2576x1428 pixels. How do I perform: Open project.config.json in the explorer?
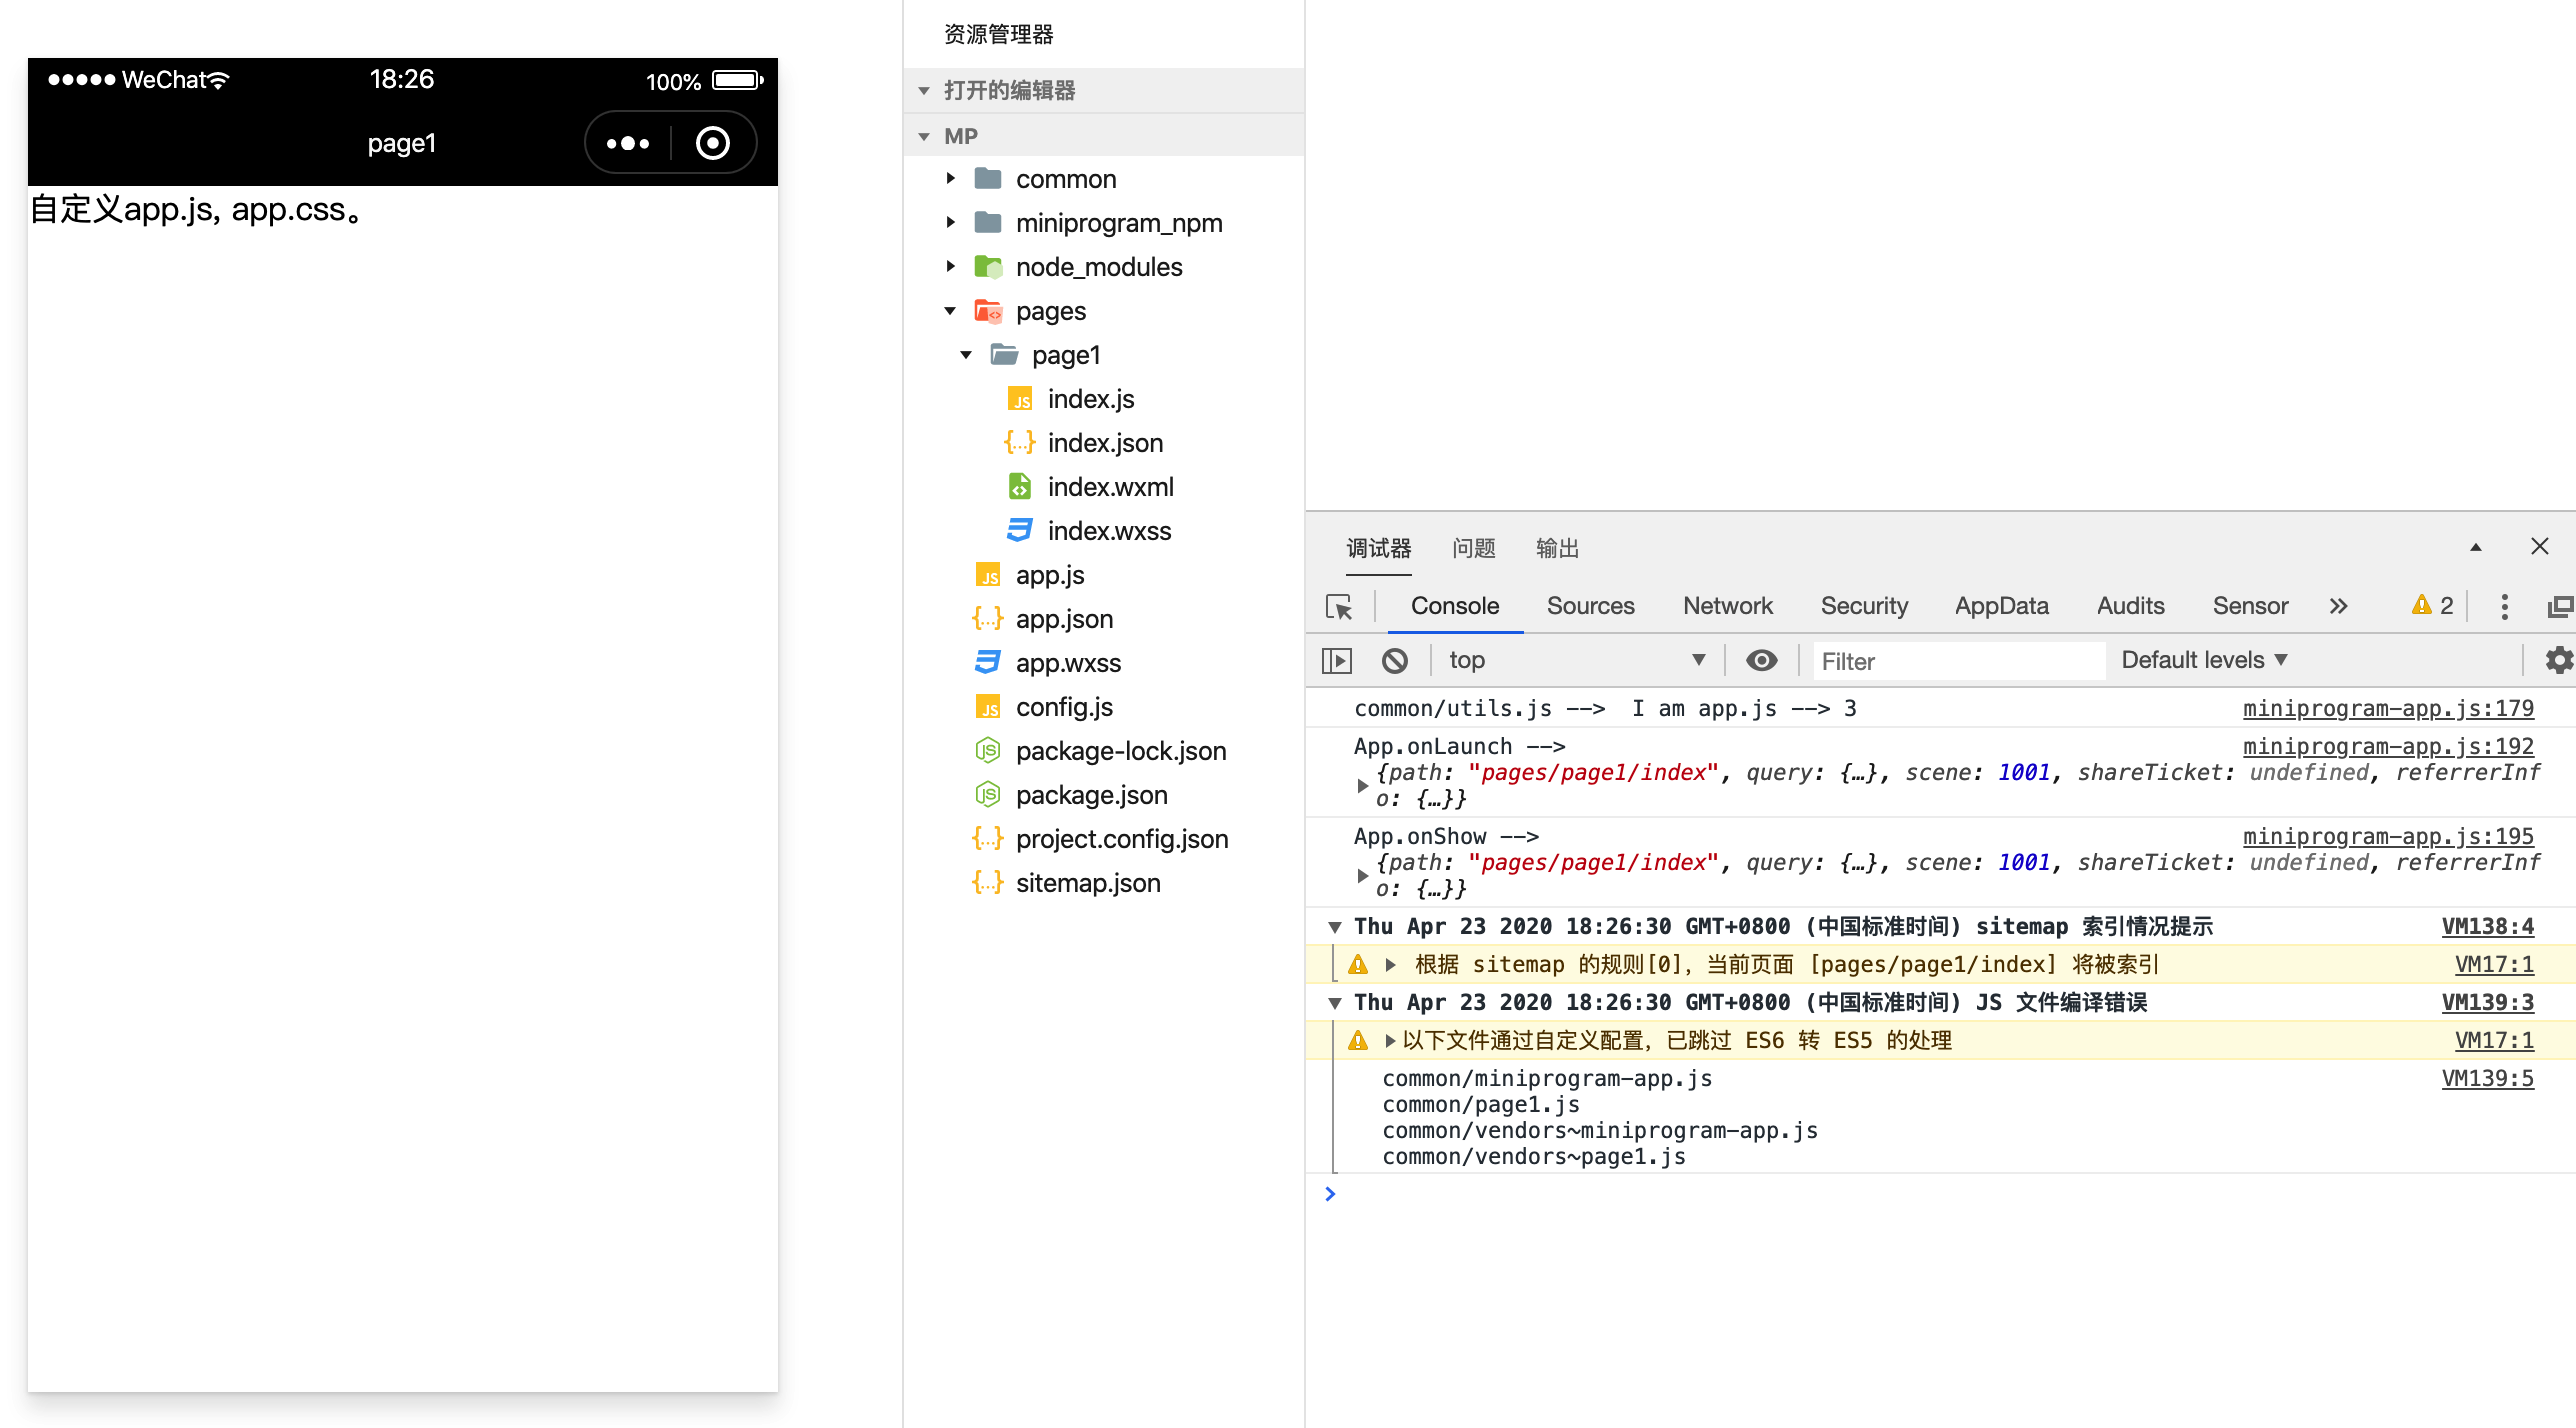1101,839
